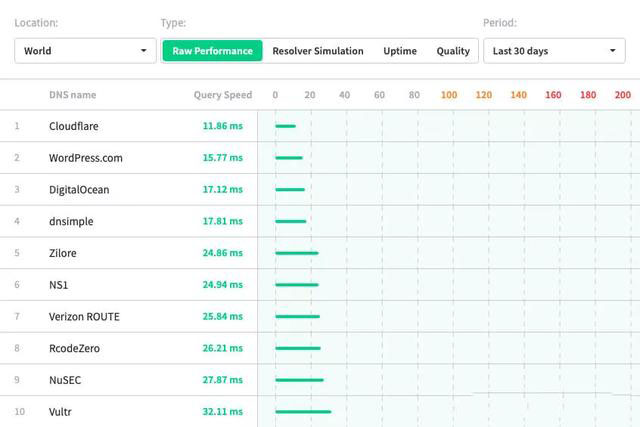Screen dimensions: 640x427
Task: Click the NuSEC provider name
Action: coord(66,380)
